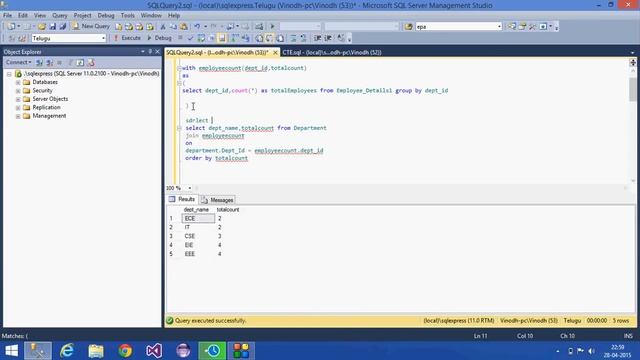Click the Cut scissors icon
This screenshot has height=360, width=640.
(x=163, y=27)
